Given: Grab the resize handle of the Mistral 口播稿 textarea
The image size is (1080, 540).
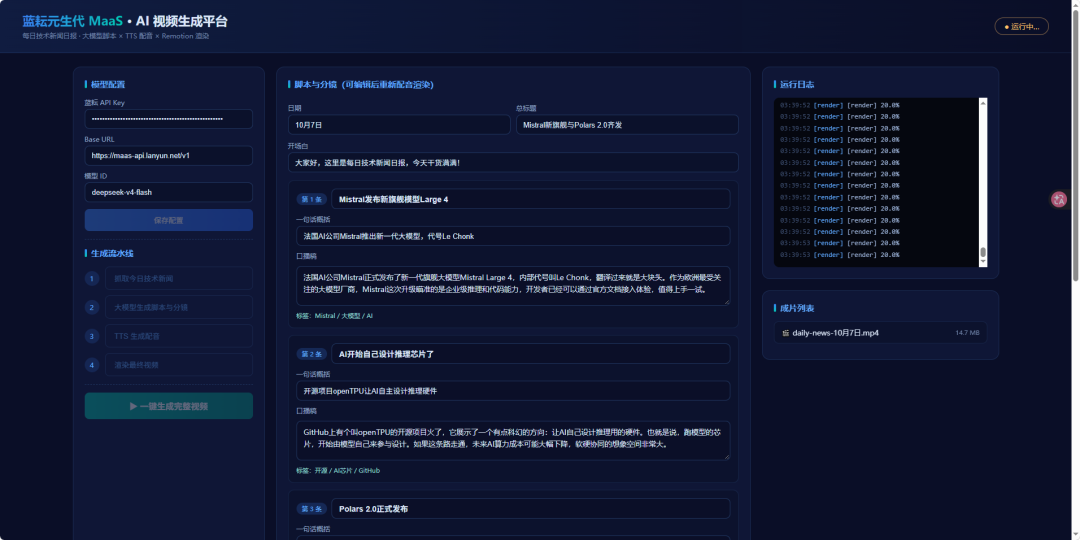Looking at the screenshot, I should (726, 301).
